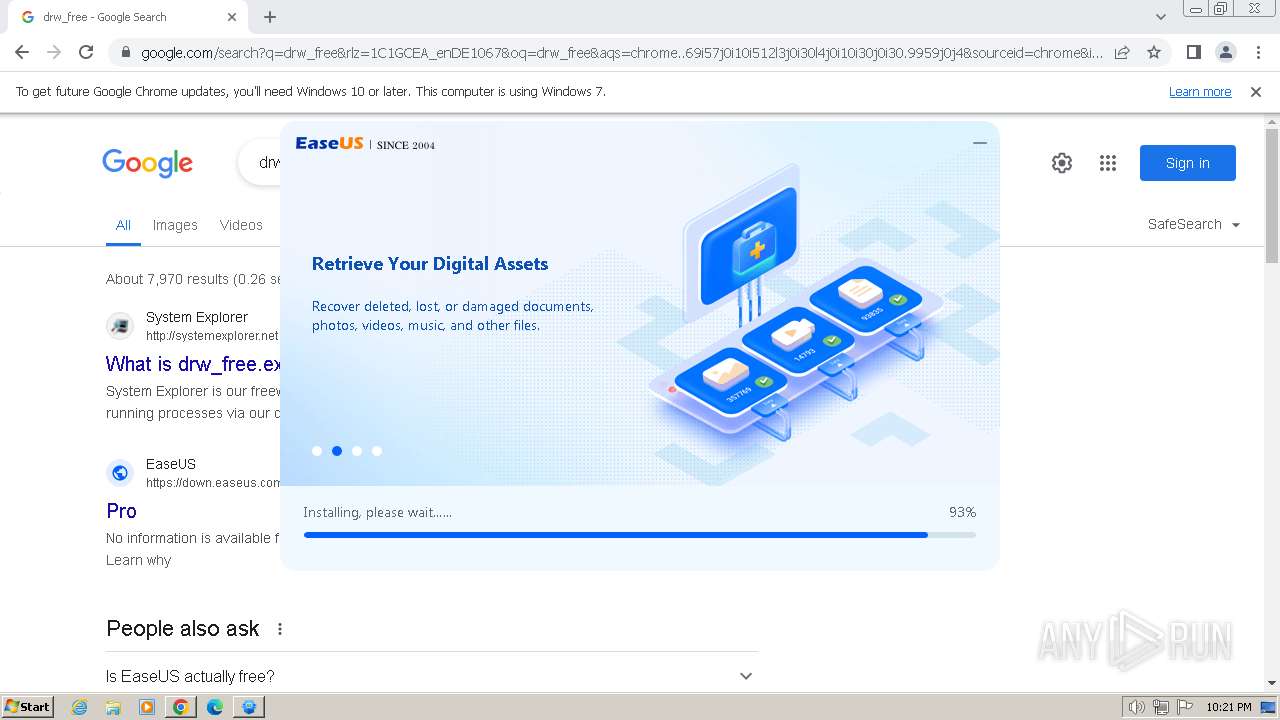Open network status tray icon
The height and width of the screenshot is (720, 1280).
click(1161, 707)
